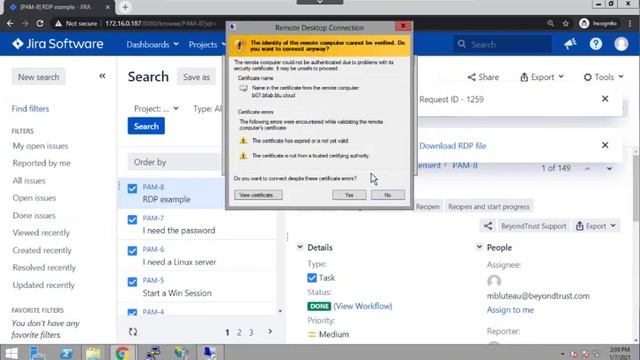Viewport: 640px width, 360px height.
Task: Open the issue Export dropdown near BeyondTrust Support
Action: [x=596, y=226]
